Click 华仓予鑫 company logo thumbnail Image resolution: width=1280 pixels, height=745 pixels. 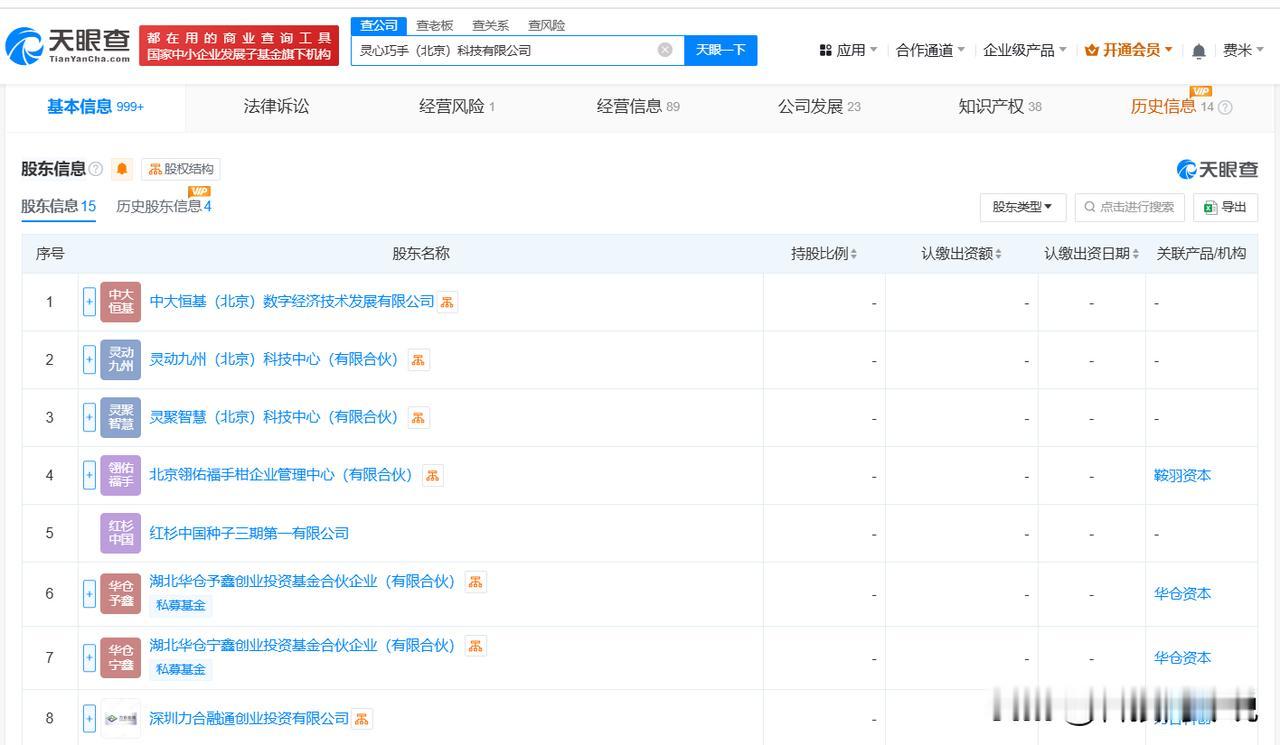(121, 594)
